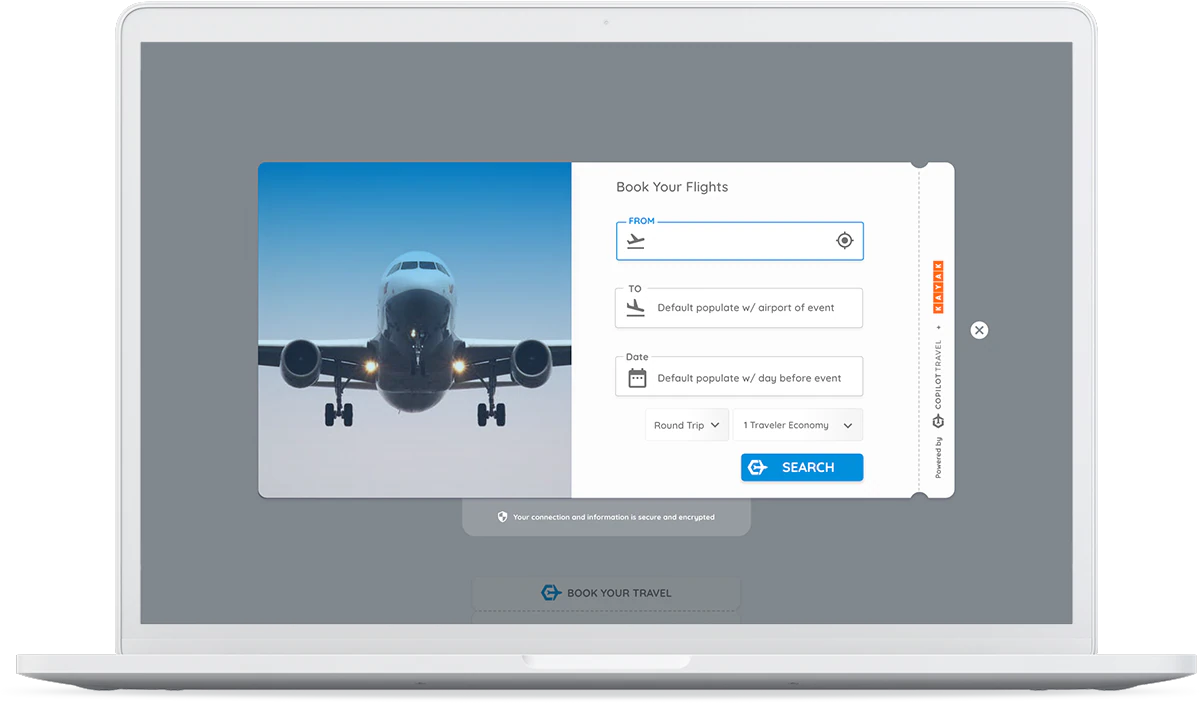The image size is (1200, 703).
Task: Click 'Your connection and information is secure' text
Action: [x=614, y=517]
